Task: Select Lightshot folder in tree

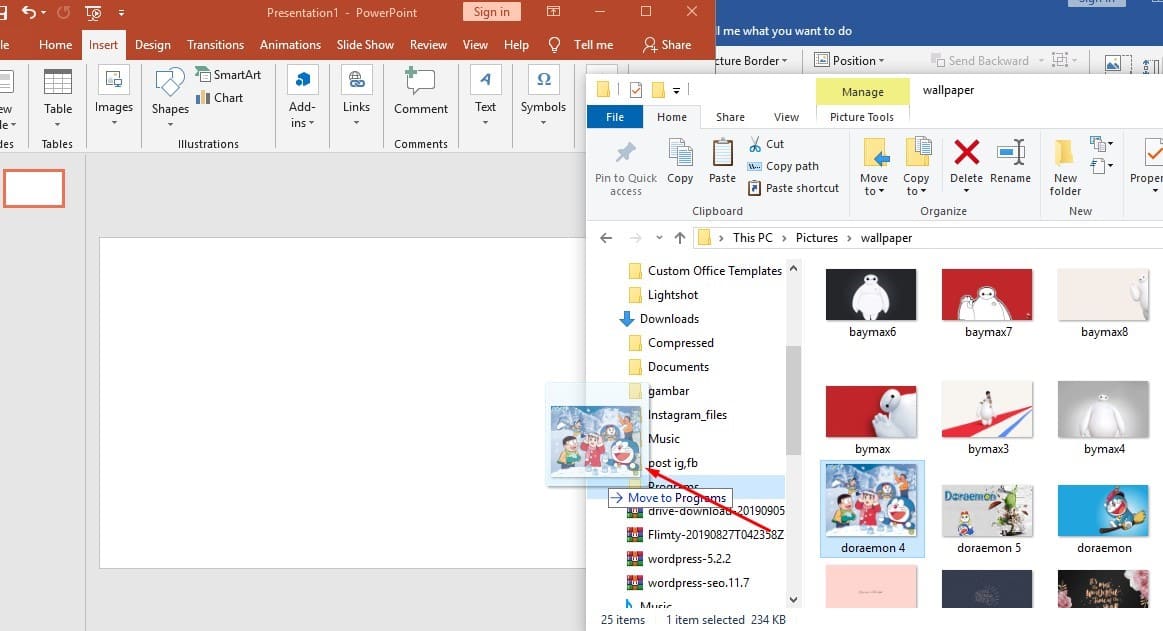Action: click(664, 294)
